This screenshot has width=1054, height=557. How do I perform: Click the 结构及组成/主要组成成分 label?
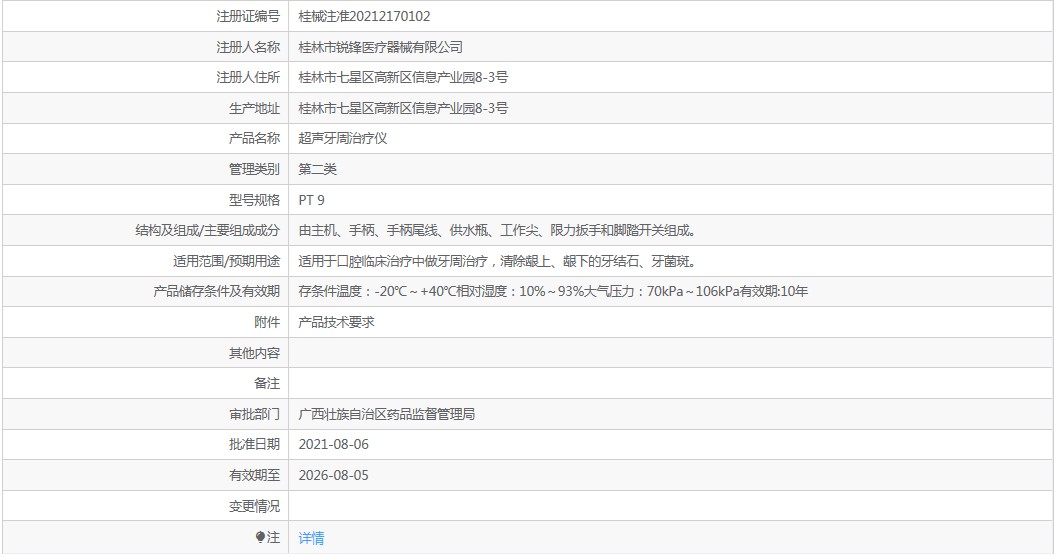[208, 230]
